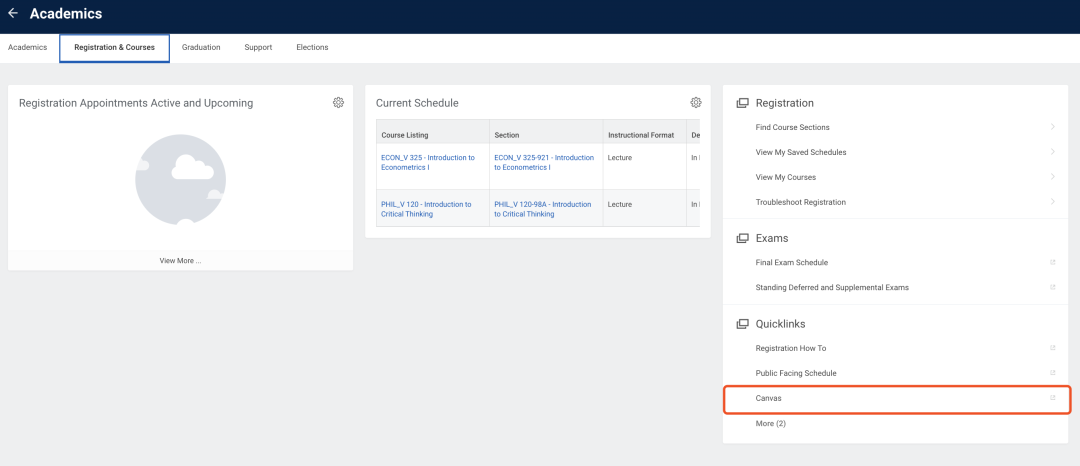Expand View My Saved Schedules chevron
Viewport: 1080px width, 466px height.
(1052, 152)
